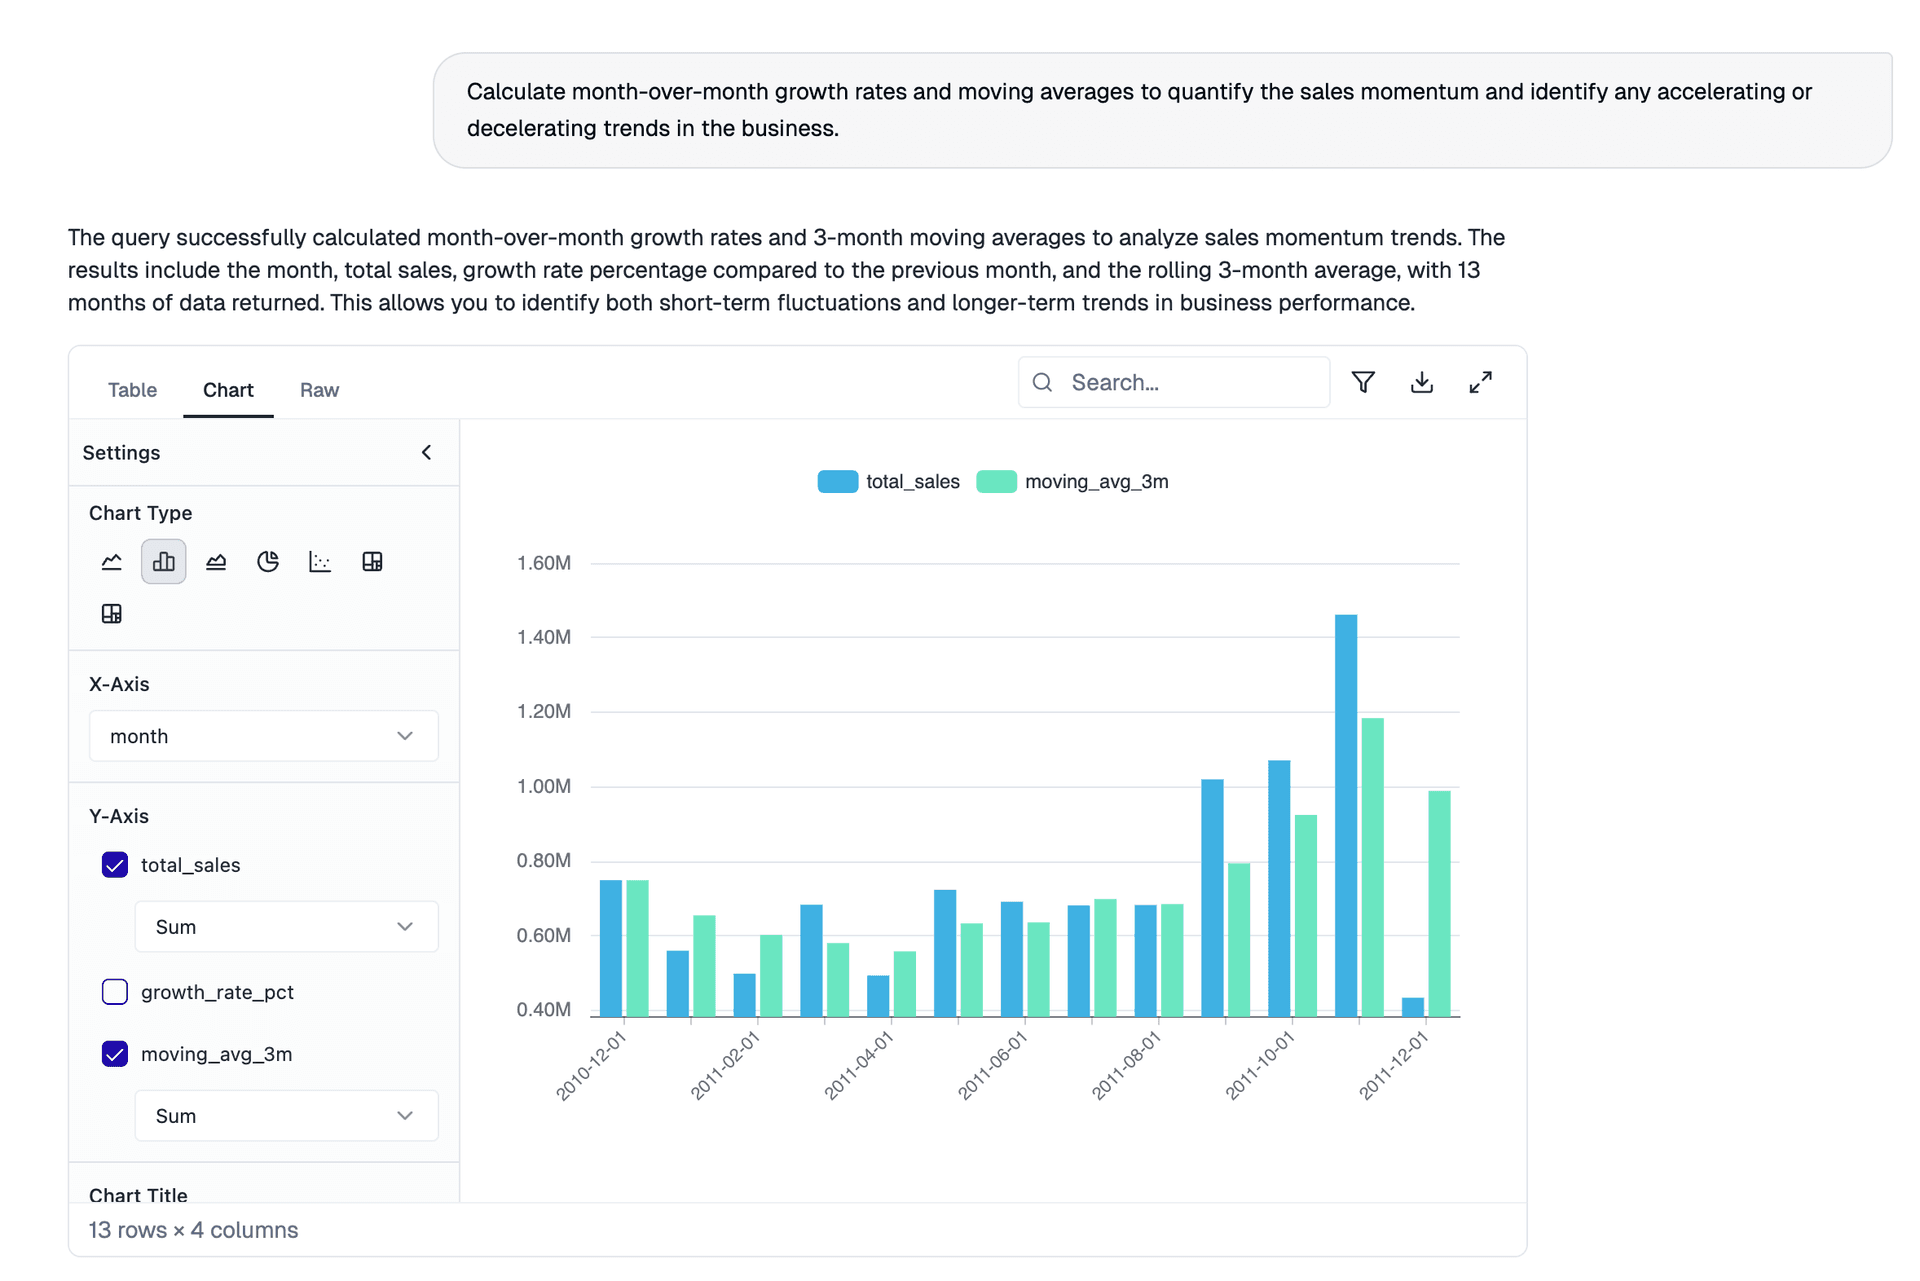Open the filter options
The width and height of the screenshot is (1920, 1281).
point(1363,382)
